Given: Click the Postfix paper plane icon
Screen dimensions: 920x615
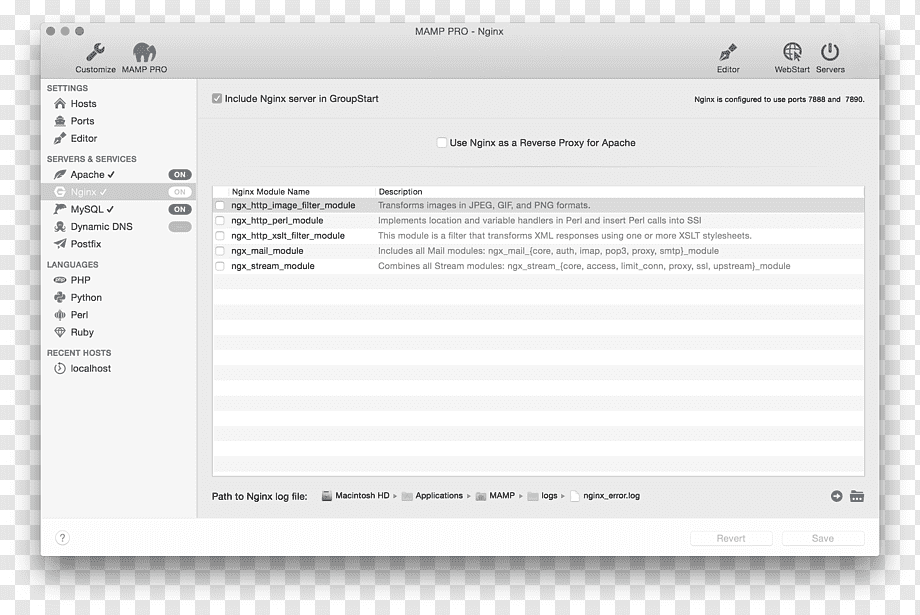Looking at the screenshot, I should tap(60, 244).
